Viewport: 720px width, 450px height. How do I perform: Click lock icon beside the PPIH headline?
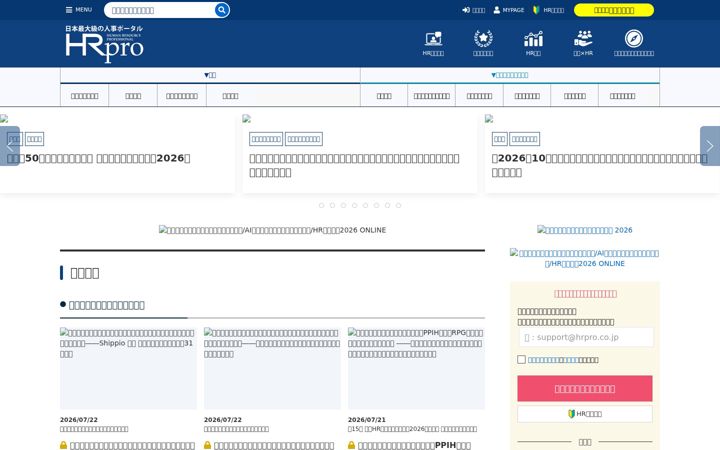pyautogui.click(x=351, y=445)
